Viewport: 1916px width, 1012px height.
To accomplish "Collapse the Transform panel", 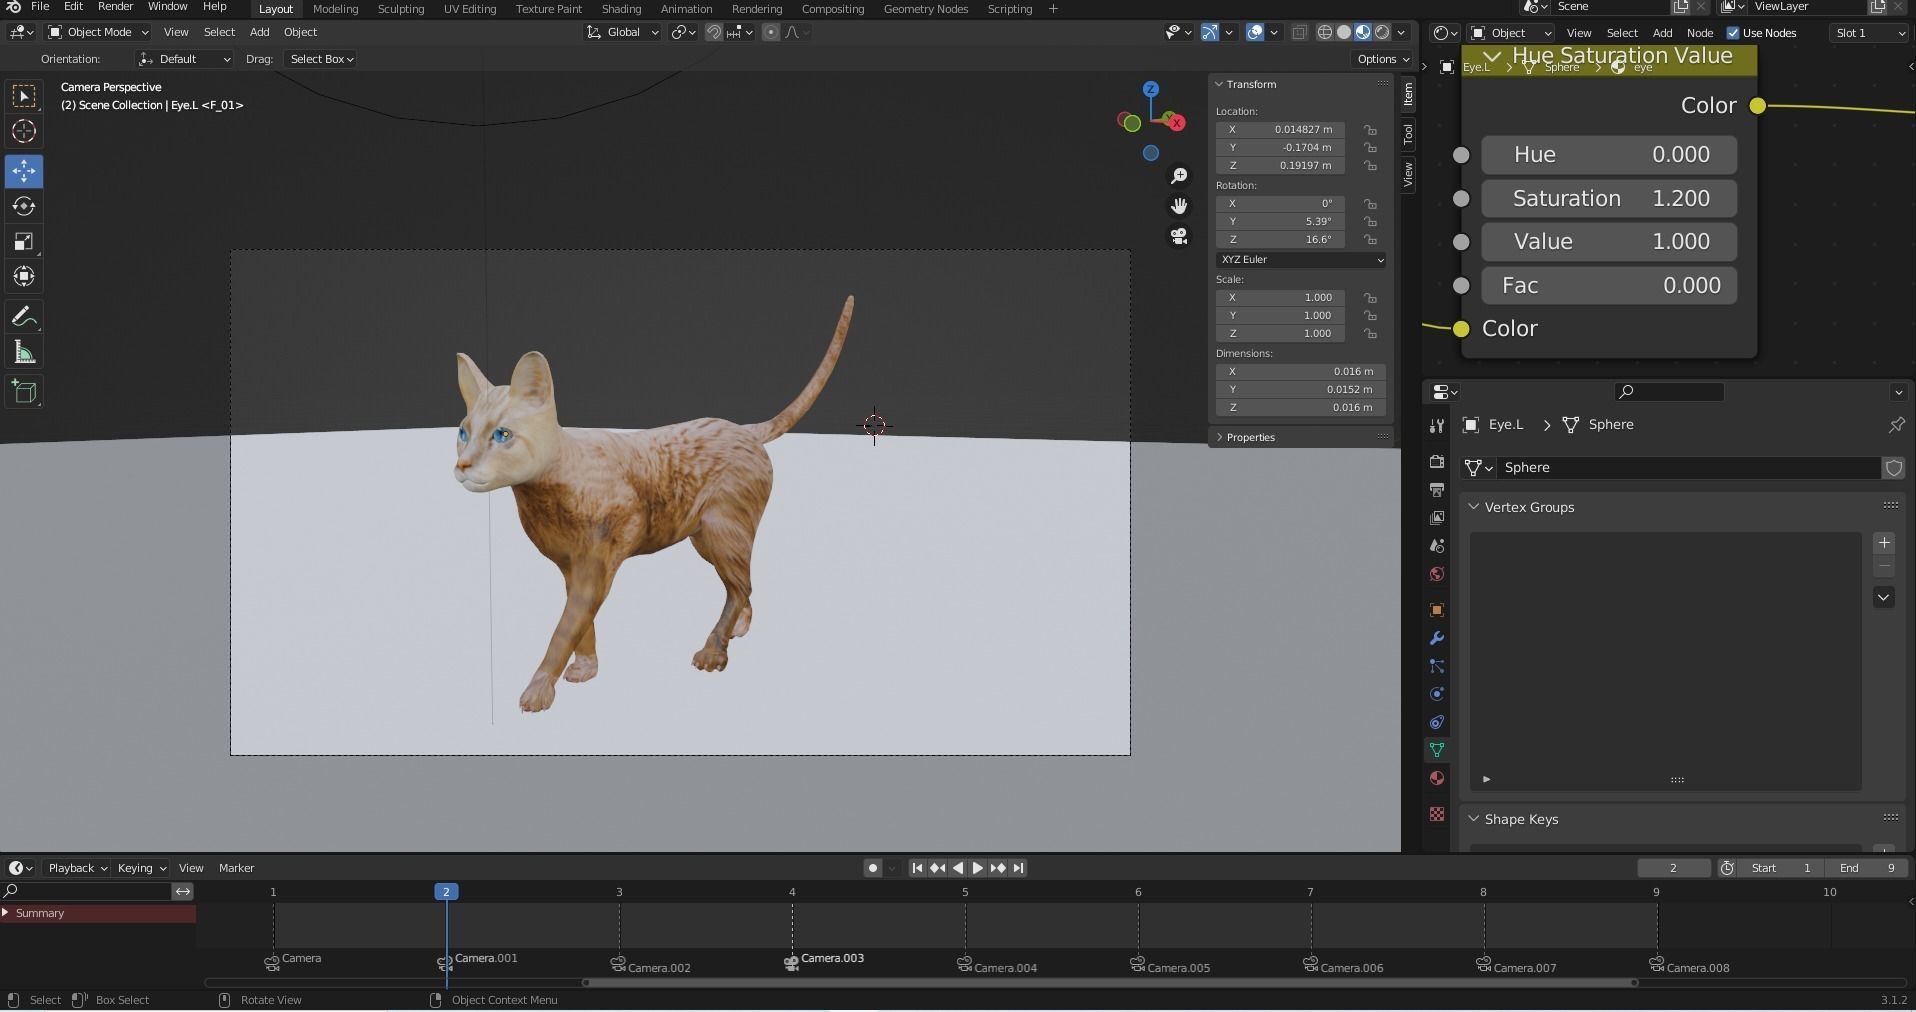I will click(1220, 84).
